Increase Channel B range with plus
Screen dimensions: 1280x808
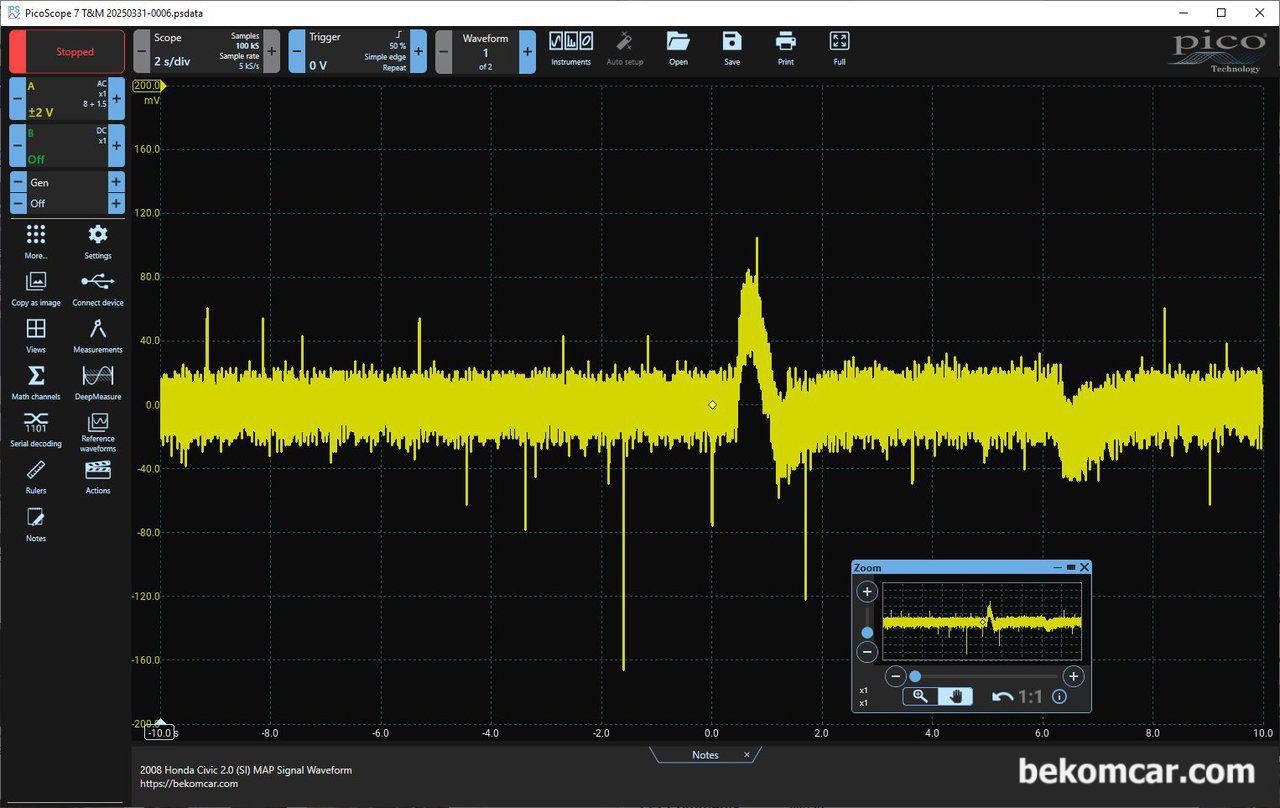tap(116, 145)
